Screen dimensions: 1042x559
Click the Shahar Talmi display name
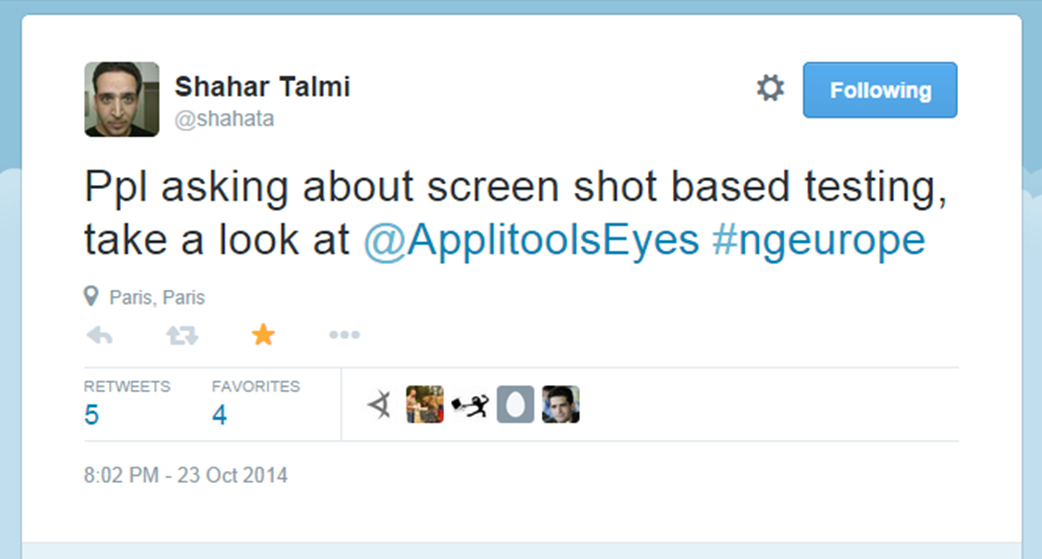[262, 87]
